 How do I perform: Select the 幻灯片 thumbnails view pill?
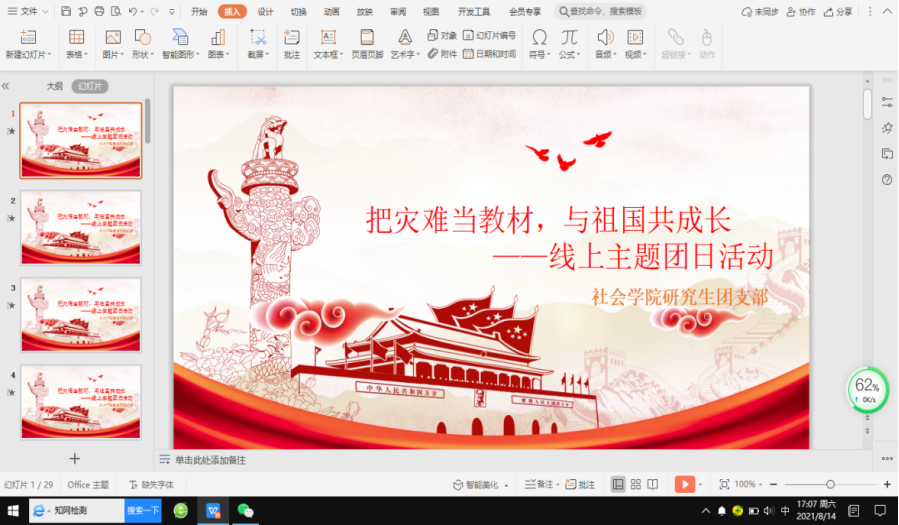pyautogui.click(x=90, y=86)
